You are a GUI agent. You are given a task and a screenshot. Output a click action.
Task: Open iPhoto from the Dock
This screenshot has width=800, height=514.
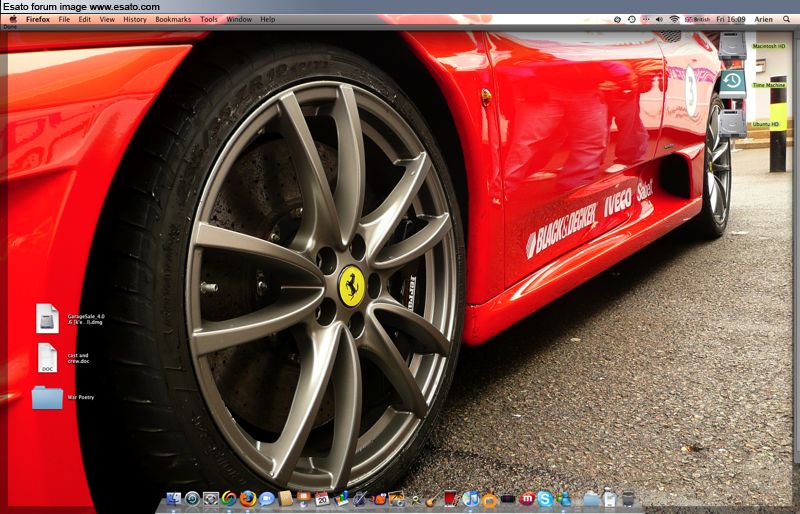point(397,499)
